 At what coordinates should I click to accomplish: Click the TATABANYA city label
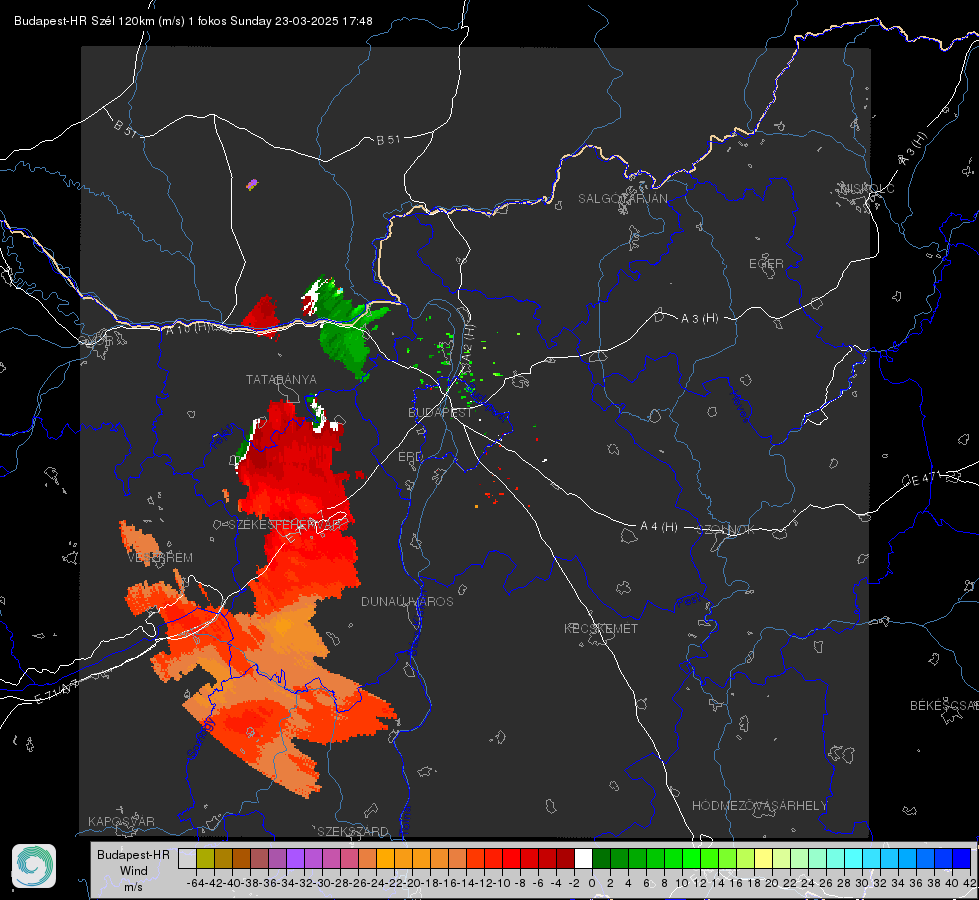click(281, 380)
